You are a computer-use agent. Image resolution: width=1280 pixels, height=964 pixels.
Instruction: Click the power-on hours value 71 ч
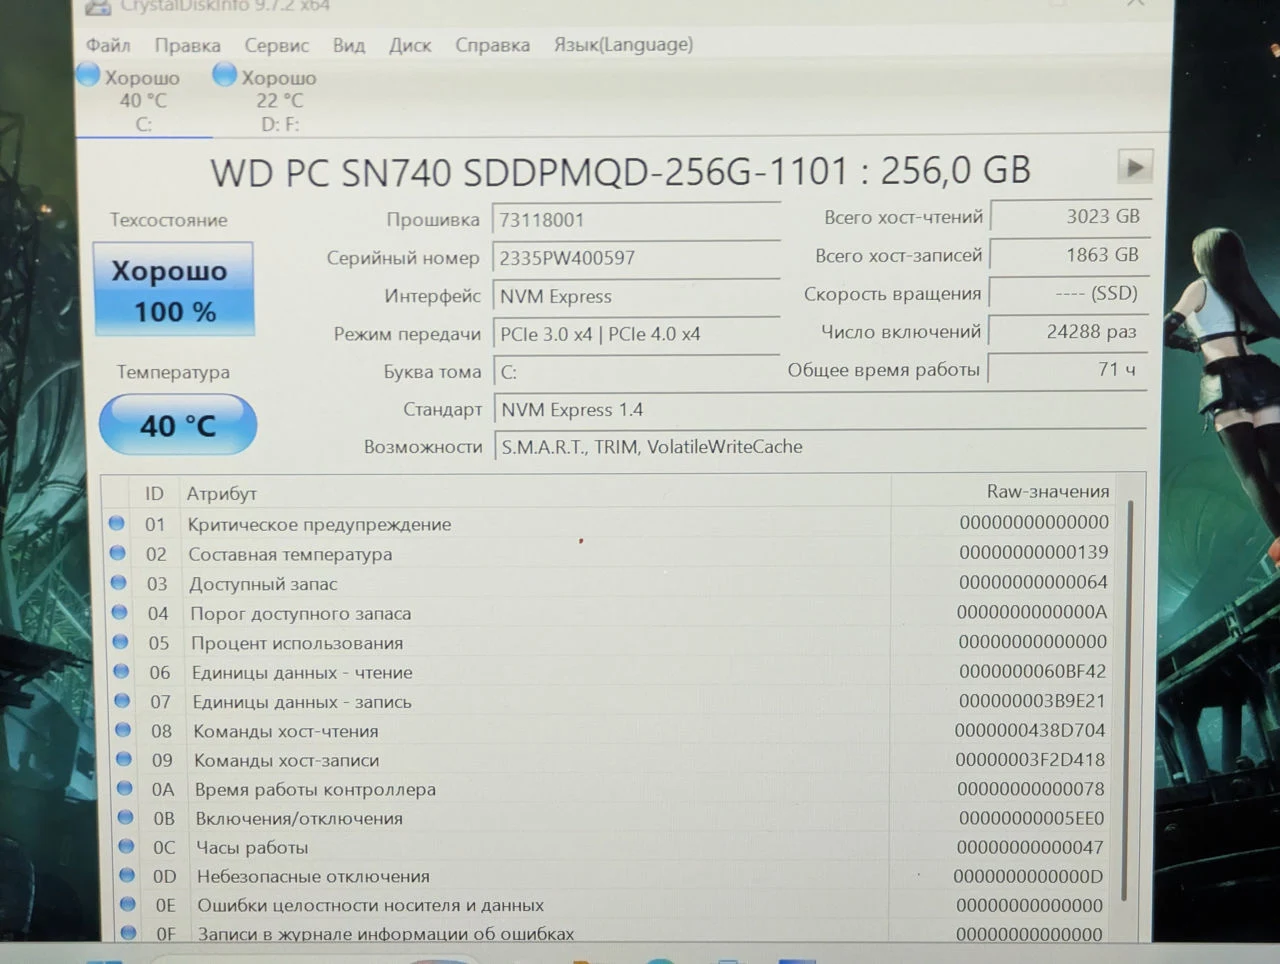coord(1069,369)
